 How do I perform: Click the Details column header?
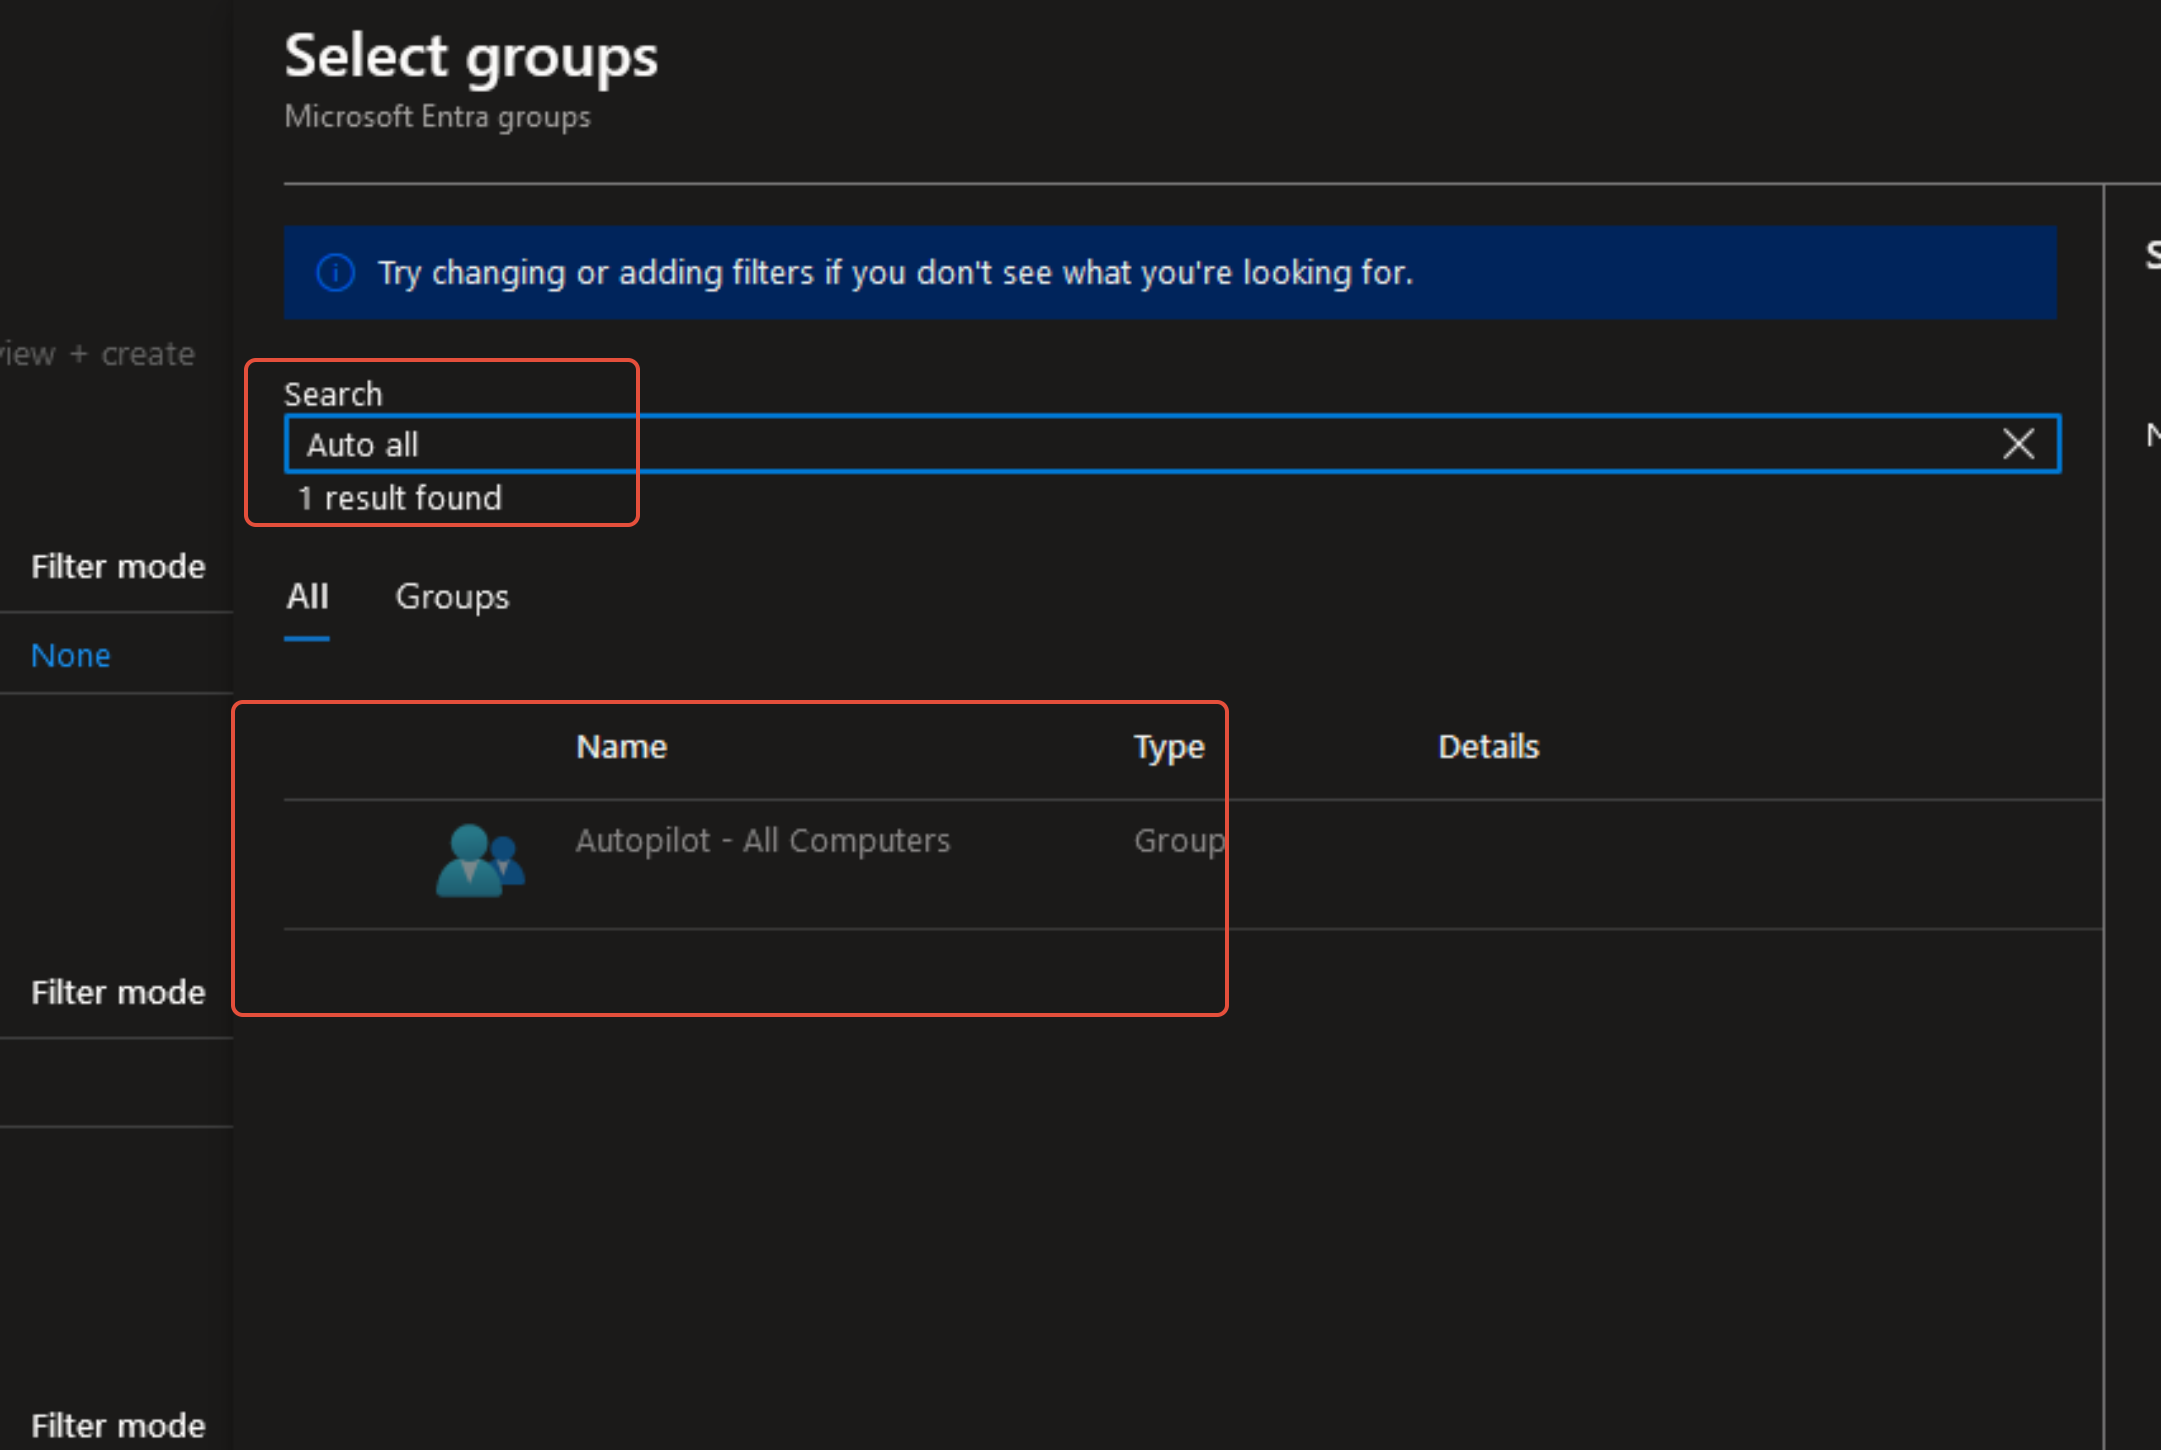coord(1488,747)
